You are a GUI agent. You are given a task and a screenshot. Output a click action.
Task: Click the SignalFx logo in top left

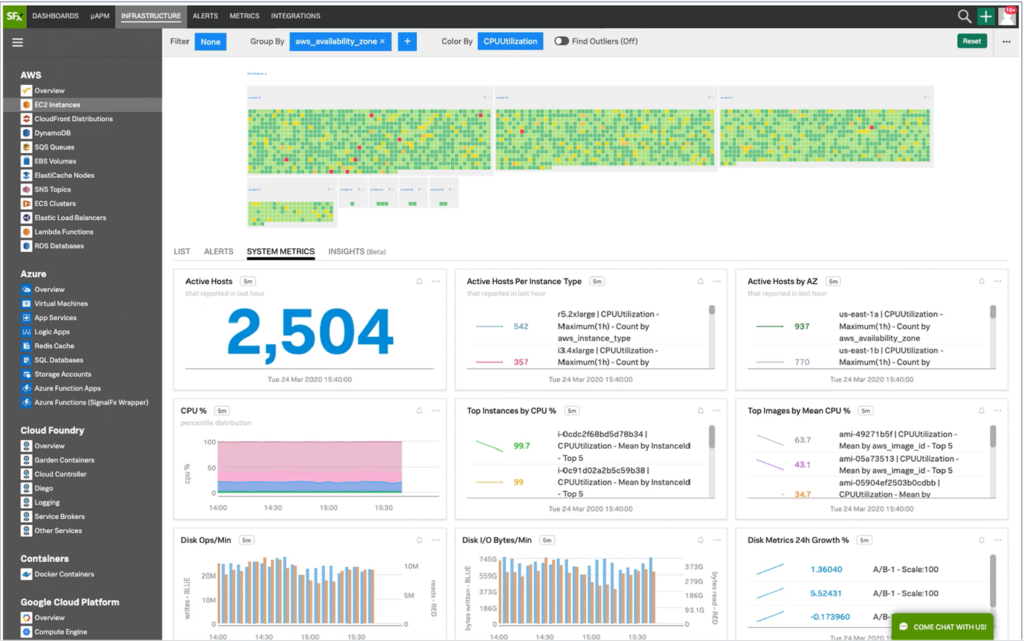[16, 15]
